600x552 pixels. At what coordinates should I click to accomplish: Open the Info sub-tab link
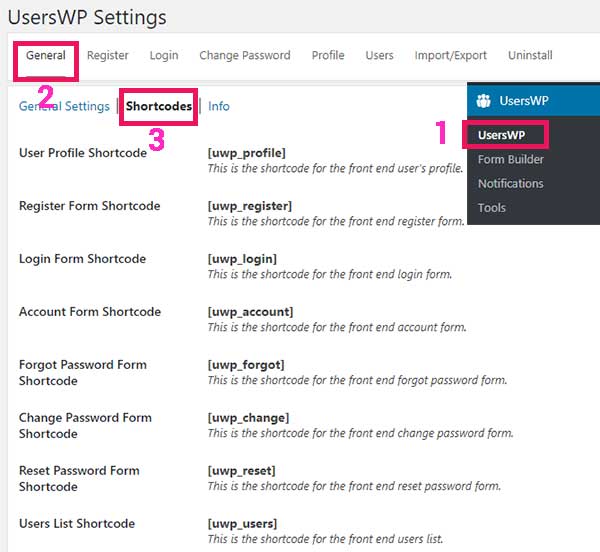click(x=219, y=106)
